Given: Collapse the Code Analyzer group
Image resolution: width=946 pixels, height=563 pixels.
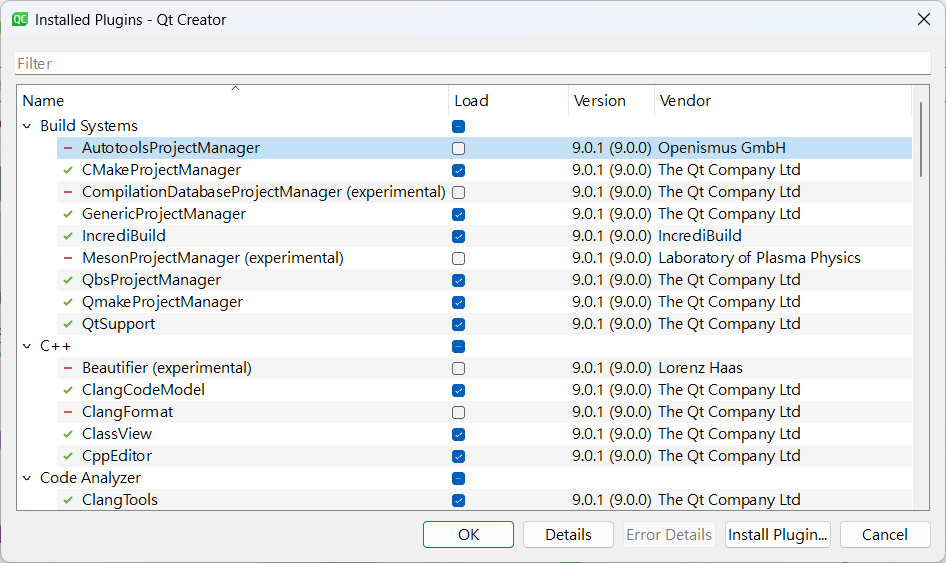Looking at the screenshot, I should [27, 479].
